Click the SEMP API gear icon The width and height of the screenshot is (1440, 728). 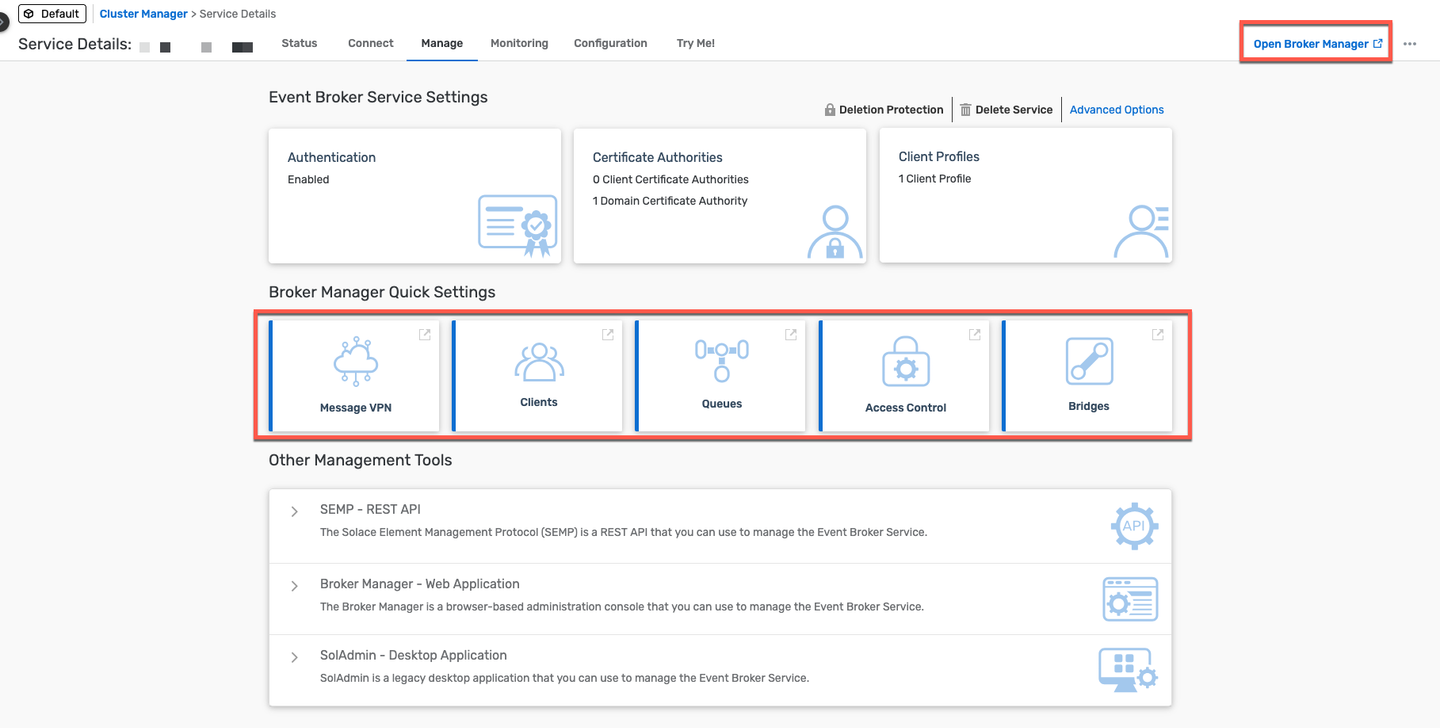(1134, 526)
